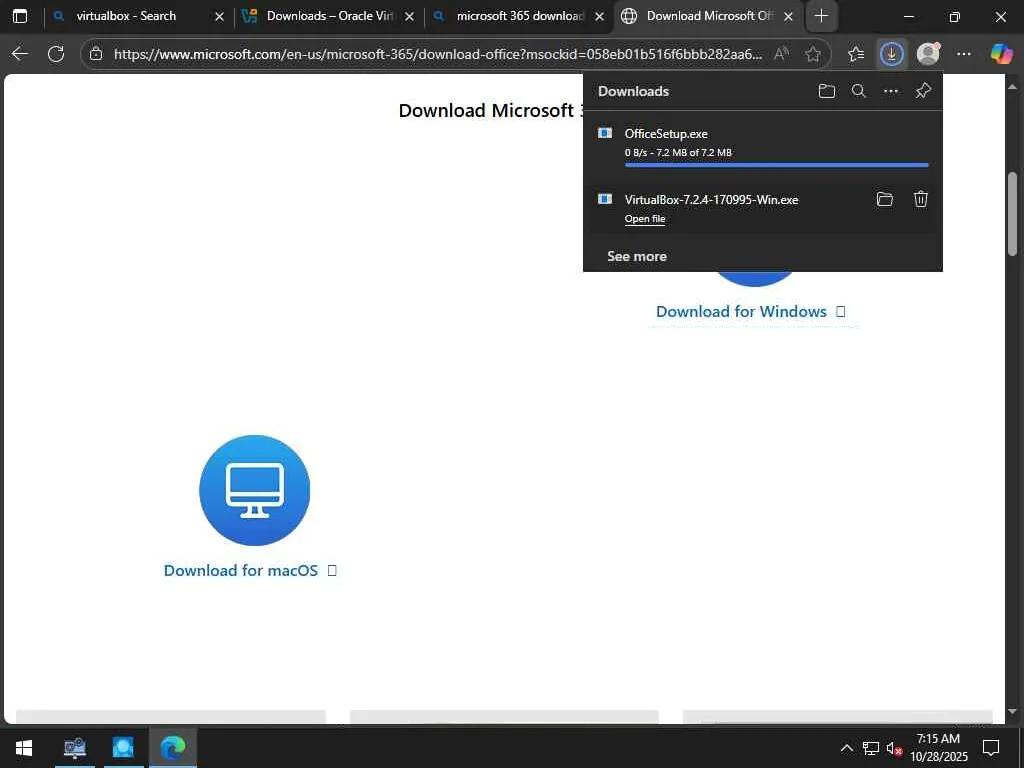Close the Download Microsoft Office tab
Viewport: 1024px width, 768px height.
pyautogui.click(x=789, y=17)
